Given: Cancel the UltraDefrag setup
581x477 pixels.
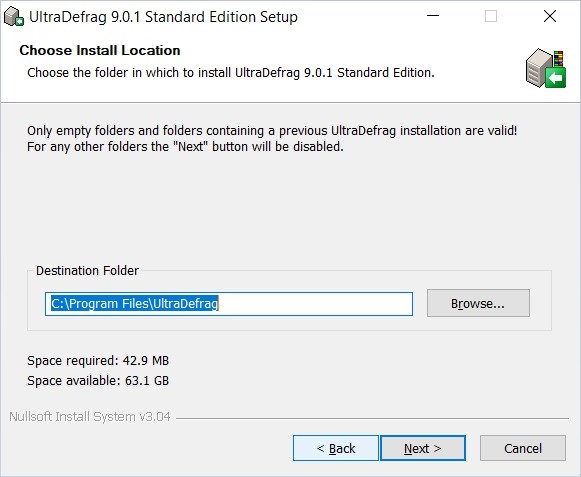Looking at the screenshot, I should point(523,448).
